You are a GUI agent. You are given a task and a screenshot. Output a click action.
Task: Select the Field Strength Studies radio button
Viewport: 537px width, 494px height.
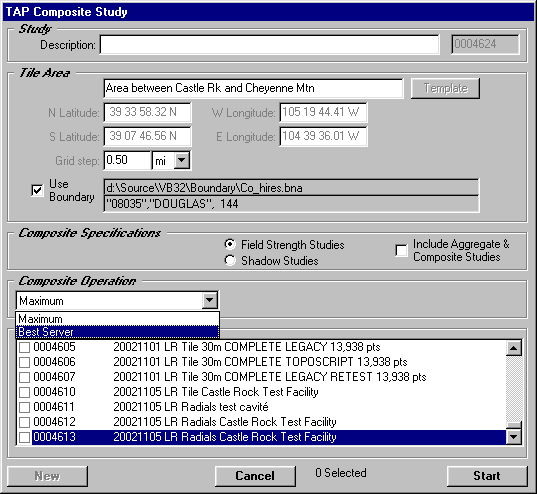point(230,244)
